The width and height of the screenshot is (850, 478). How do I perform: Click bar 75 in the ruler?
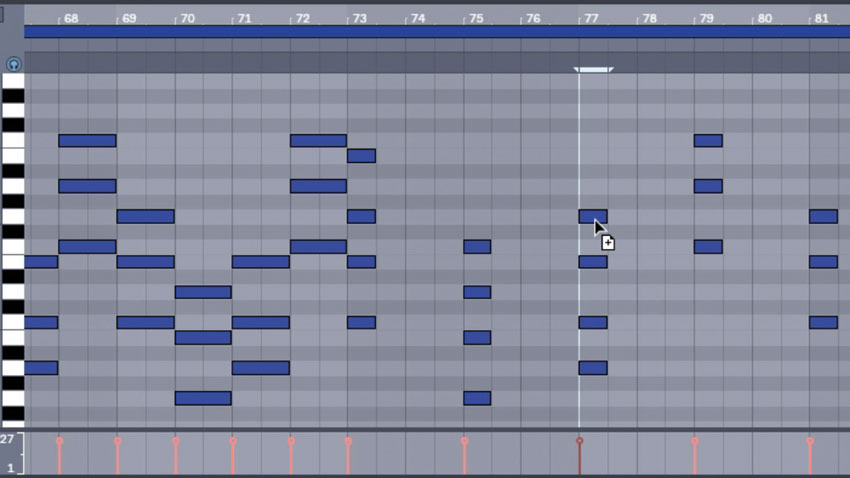476,18
